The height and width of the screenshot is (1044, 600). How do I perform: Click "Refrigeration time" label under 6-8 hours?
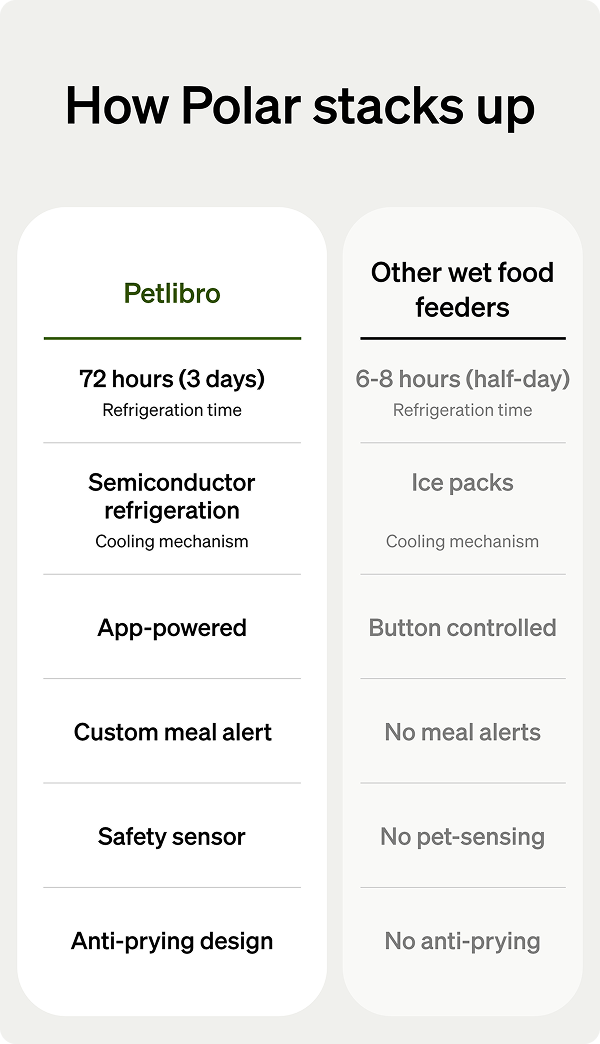(x=462, y=410)
